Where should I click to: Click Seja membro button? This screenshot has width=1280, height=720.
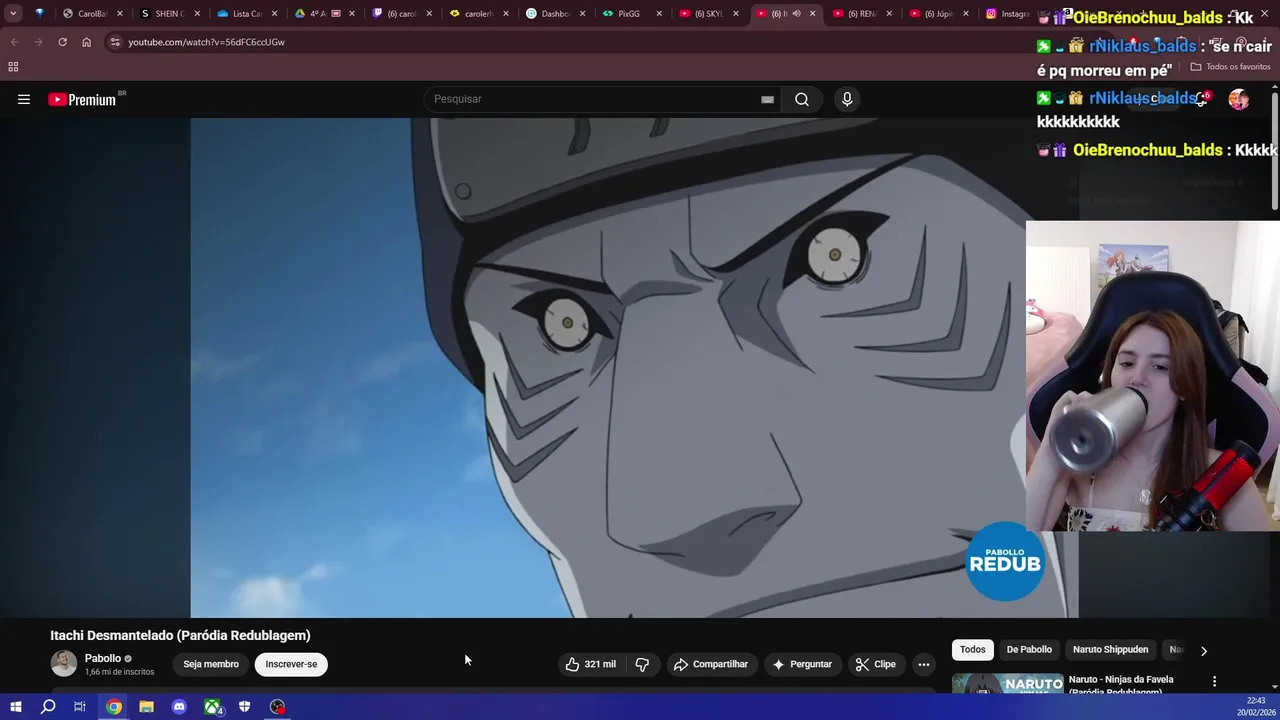pos(211,664)
